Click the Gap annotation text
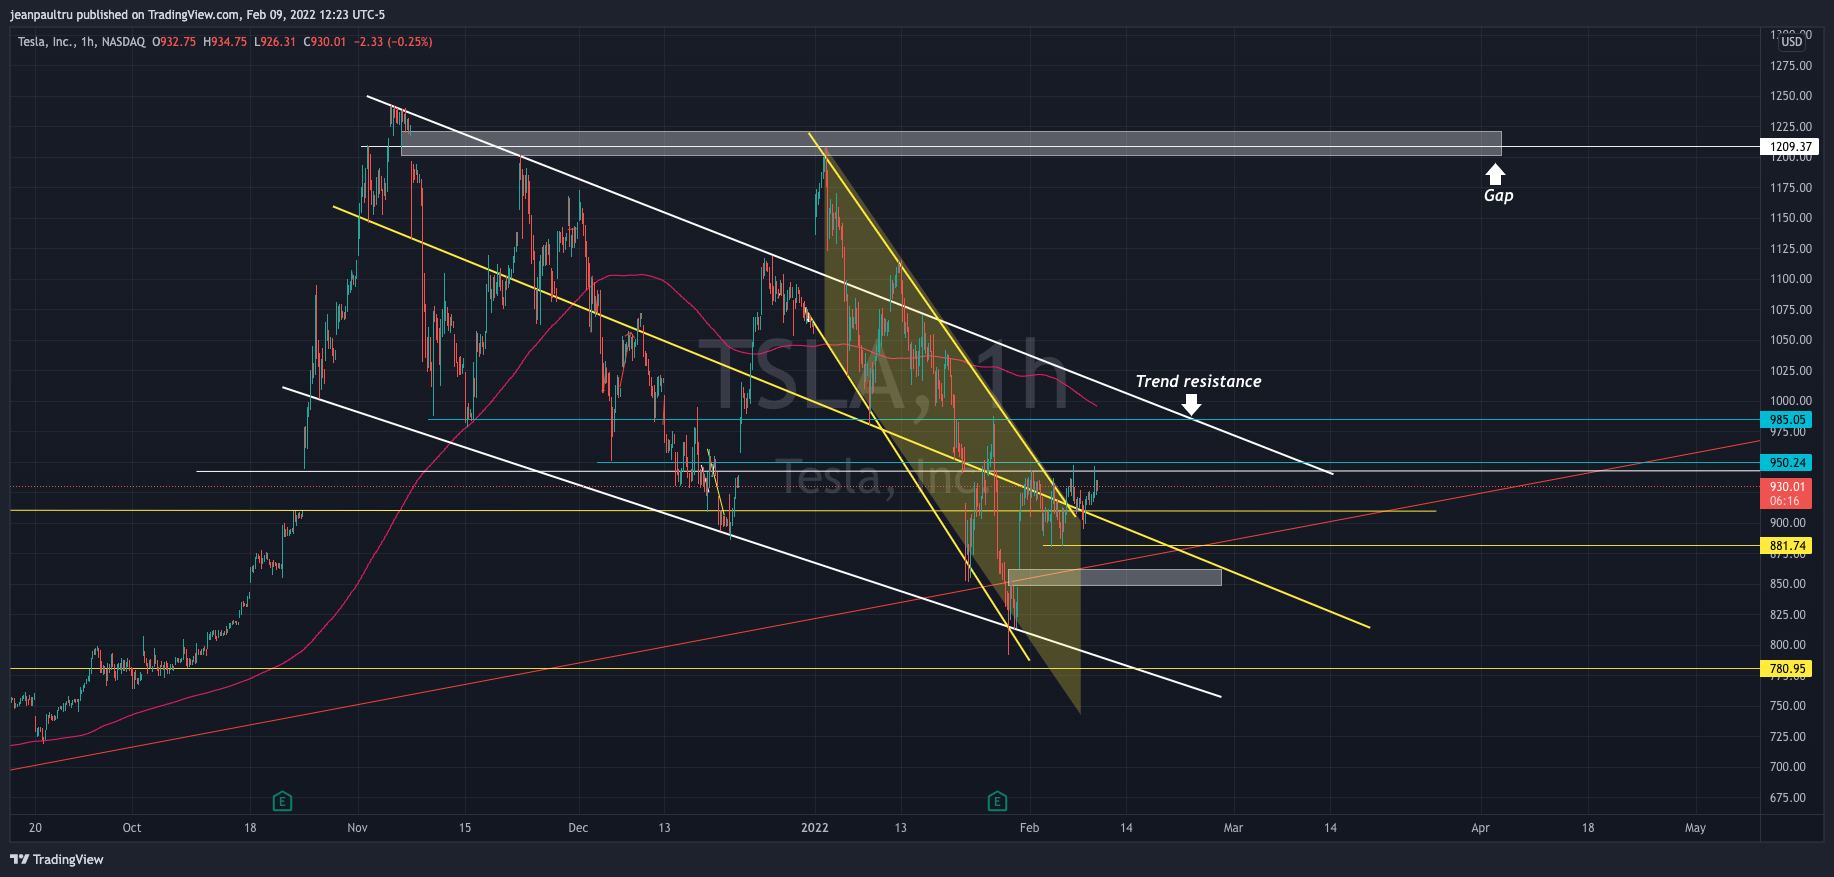The image size is (1834, 877). pyautogui.click(x=1498, y=195)
